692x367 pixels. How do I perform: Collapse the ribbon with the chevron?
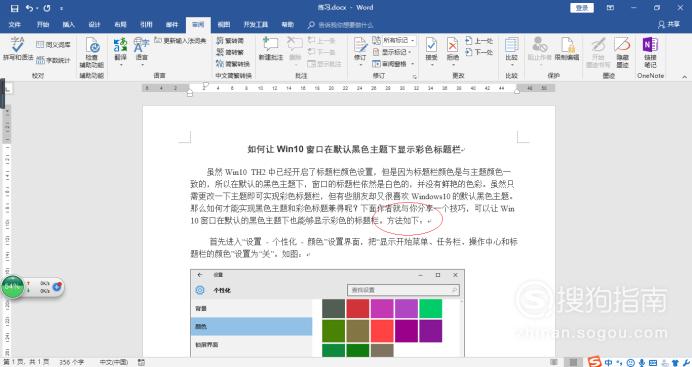point(684,77)
